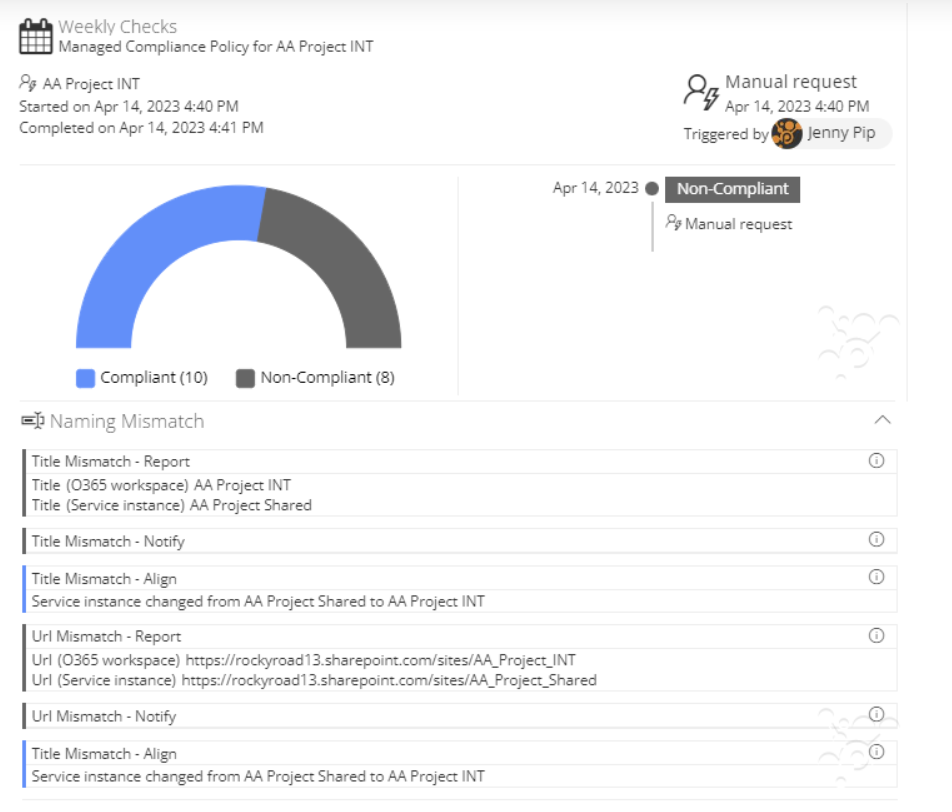
Task: Click the Naming Mismatch section icon
Action: pyautogui.click(x=33, y=420)
